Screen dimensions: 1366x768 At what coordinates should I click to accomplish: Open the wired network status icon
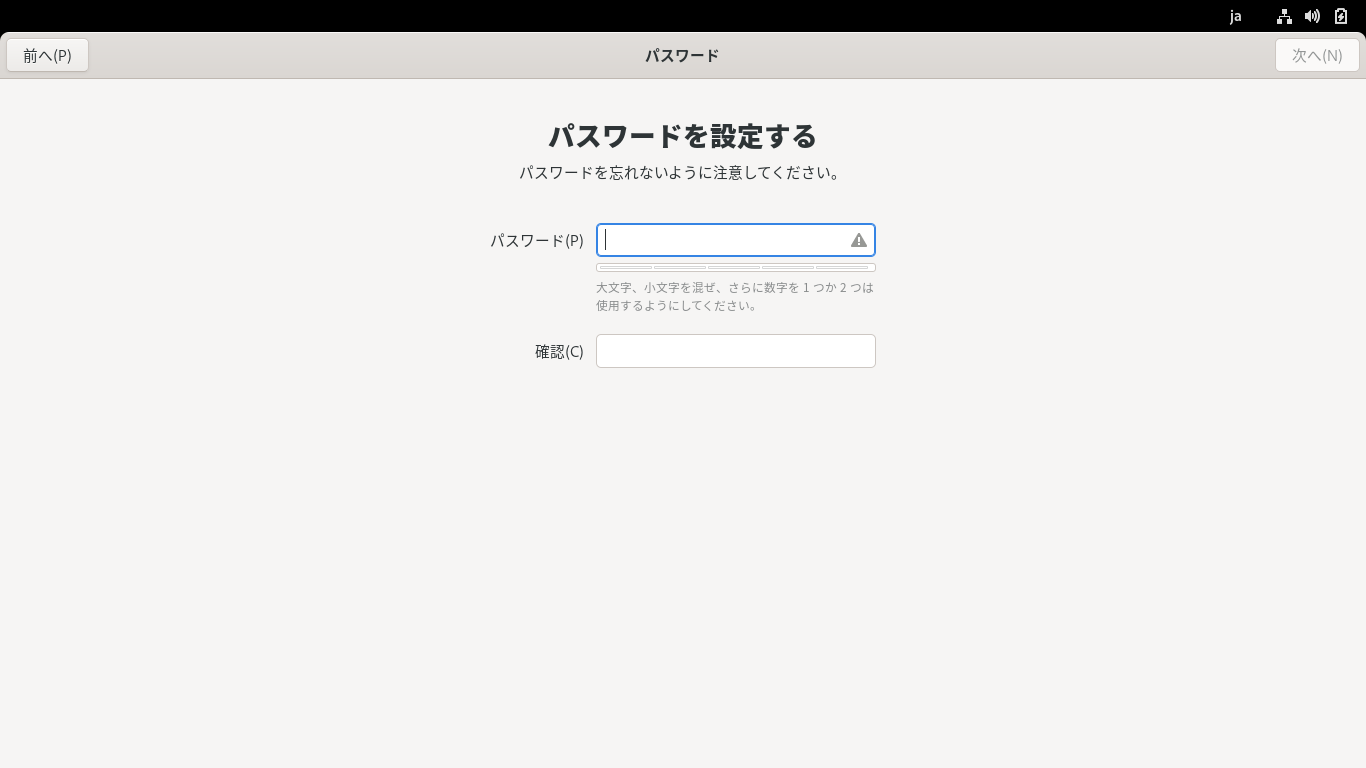pos(1284,16)
